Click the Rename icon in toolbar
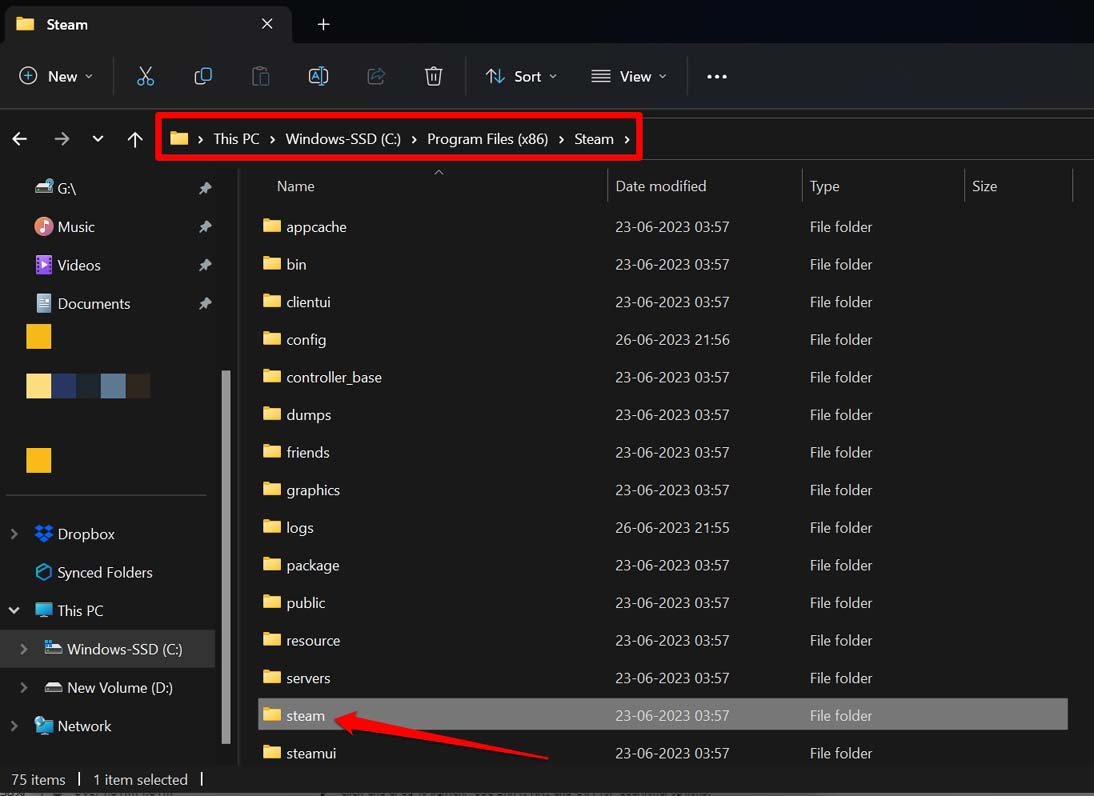Image resolution: width=1094 pixels, height=796 pixels. (x=318, y=76)
